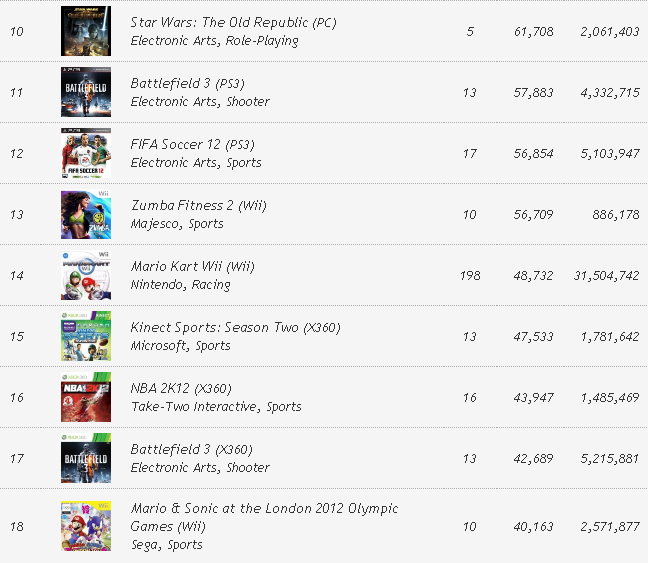The height and width of the screenshot is (563, 648).
Task: Click Kinect Sports: Season Two (X360) title
Action: [x=236, y=327]
